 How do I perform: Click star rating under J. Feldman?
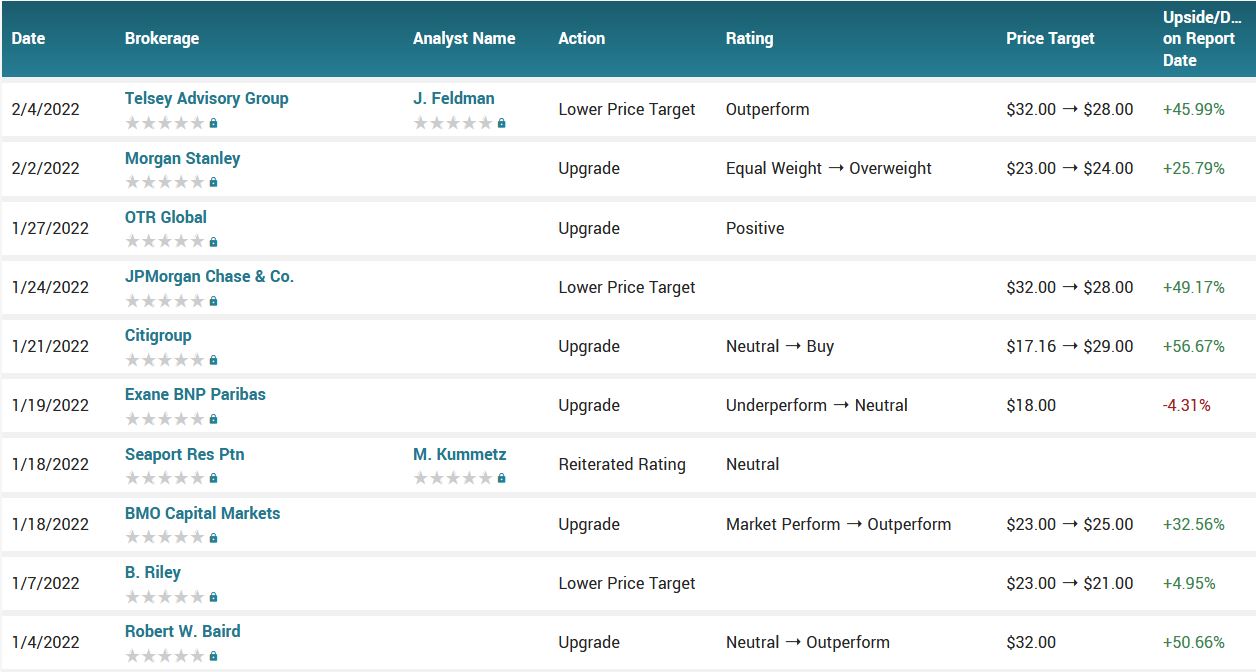point(453,123)
